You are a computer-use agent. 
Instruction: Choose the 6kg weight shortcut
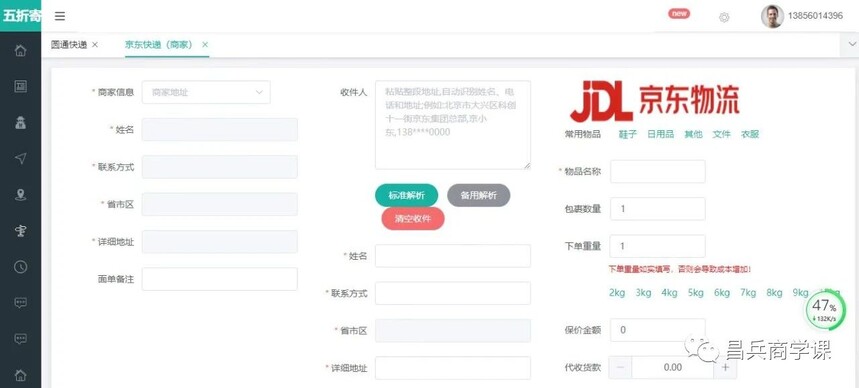[722, 293]
